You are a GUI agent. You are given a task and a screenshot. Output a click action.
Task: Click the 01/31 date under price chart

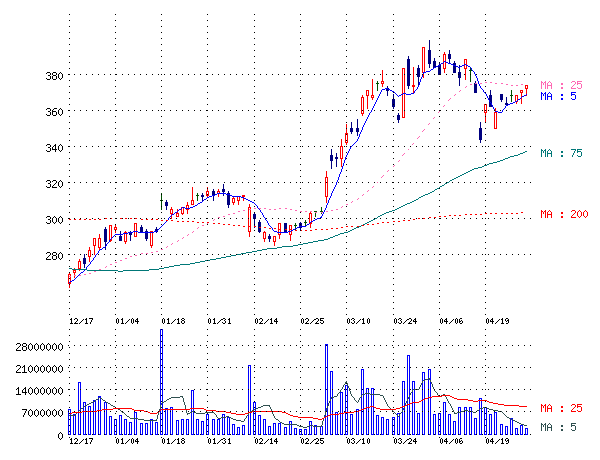point(220,321)
